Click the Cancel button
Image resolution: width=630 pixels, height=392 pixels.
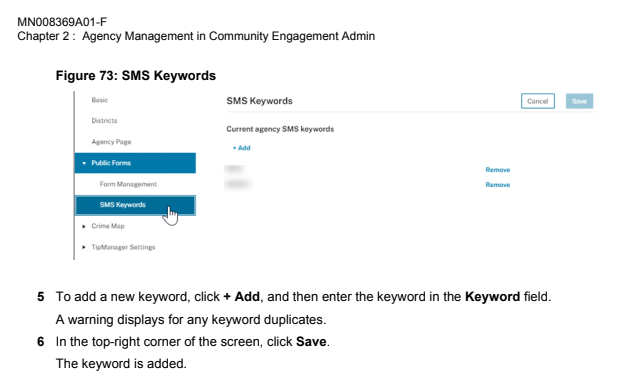pyautogui.click(x=538, y=101)
